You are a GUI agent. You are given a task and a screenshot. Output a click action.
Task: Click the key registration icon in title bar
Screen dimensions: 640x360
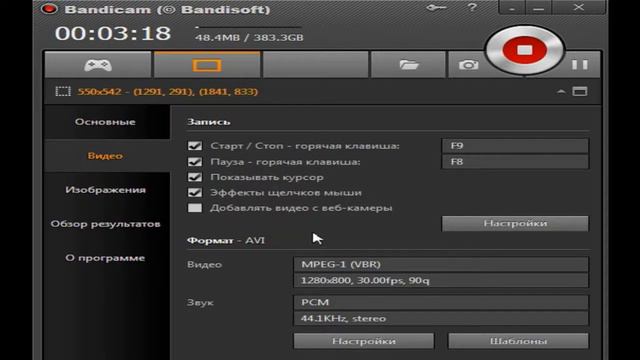tap(436, 8)
